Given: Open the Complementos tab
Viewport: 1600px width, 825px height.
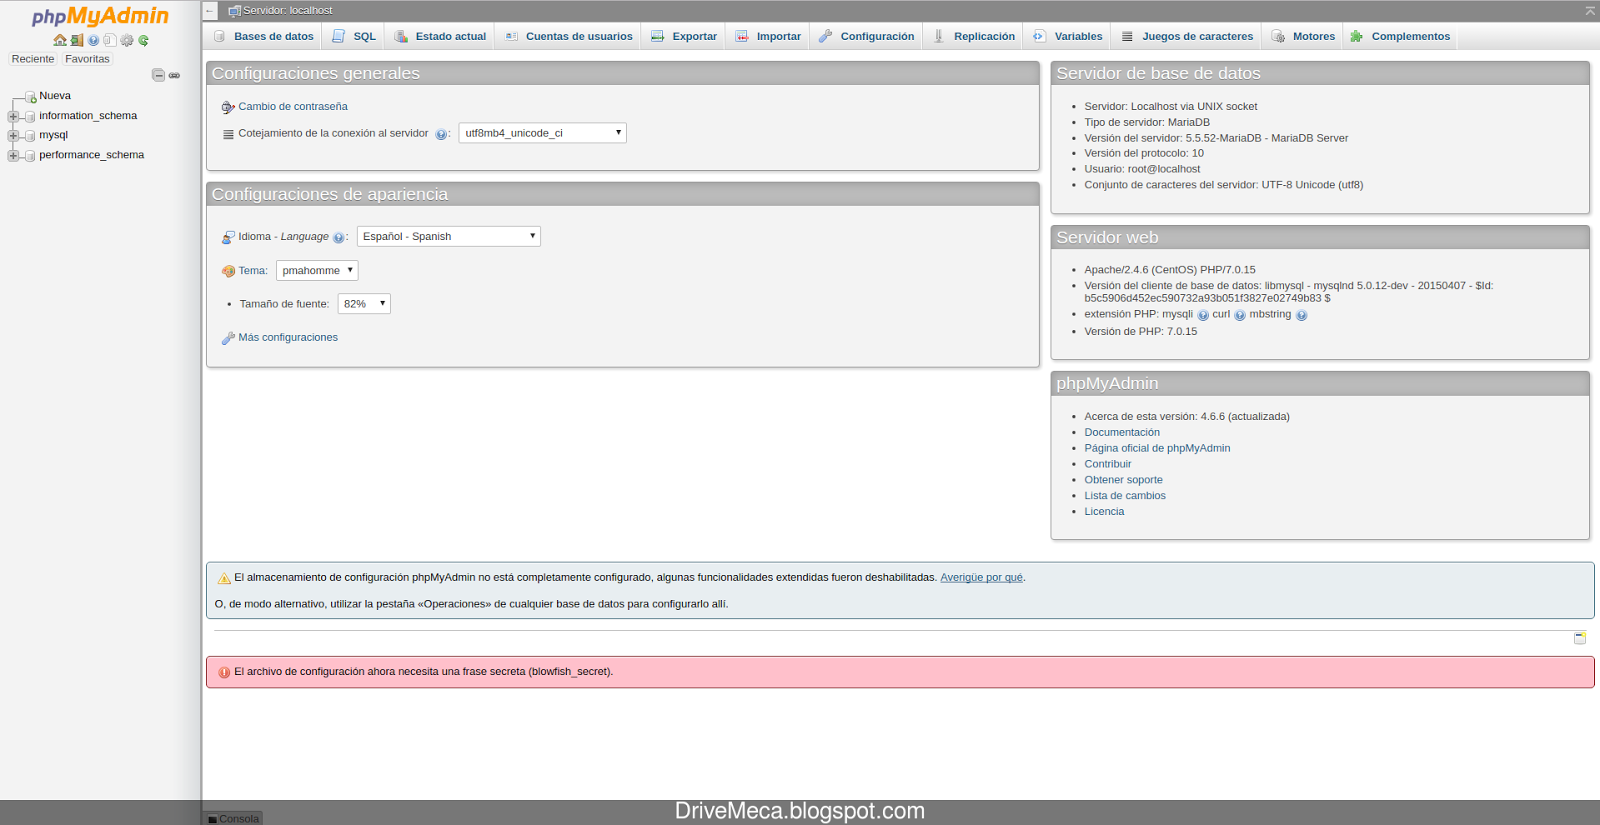Looking at the screenshot, I should pos(1400,36).
